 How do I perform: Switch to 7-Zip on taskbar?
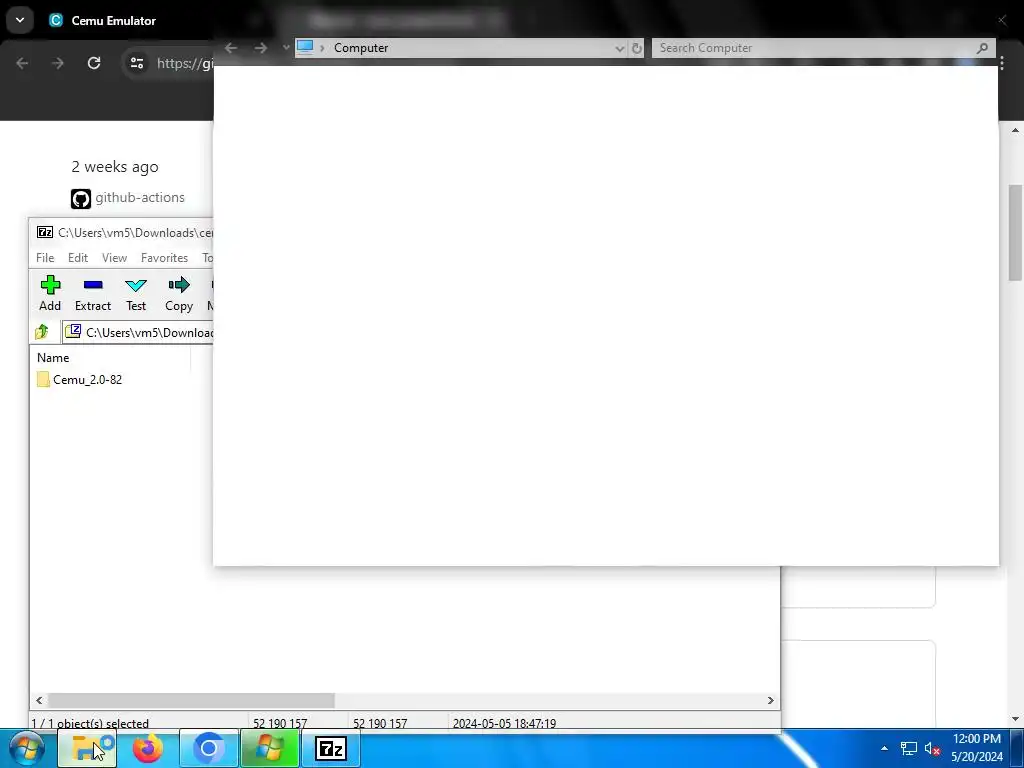[330, 748]
